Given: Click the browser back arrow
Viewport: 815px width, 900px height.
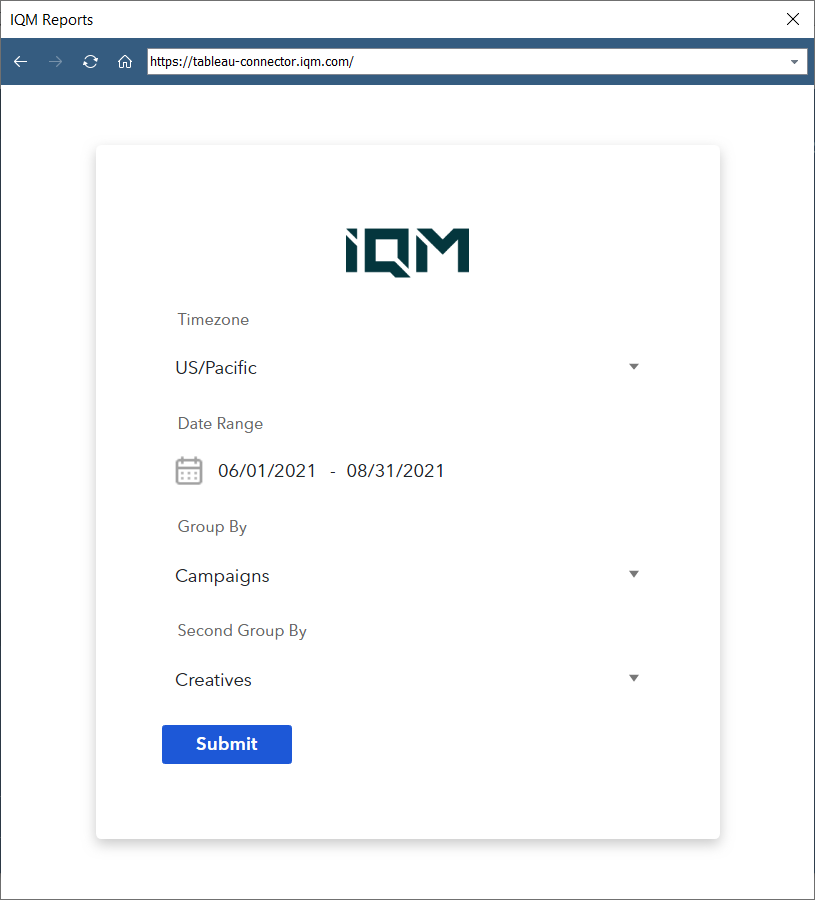Looking at the screenshot, I should tap(20, 62).
